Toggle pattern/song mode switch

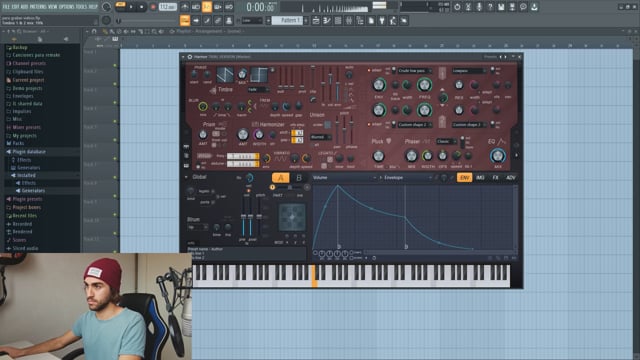121,7
